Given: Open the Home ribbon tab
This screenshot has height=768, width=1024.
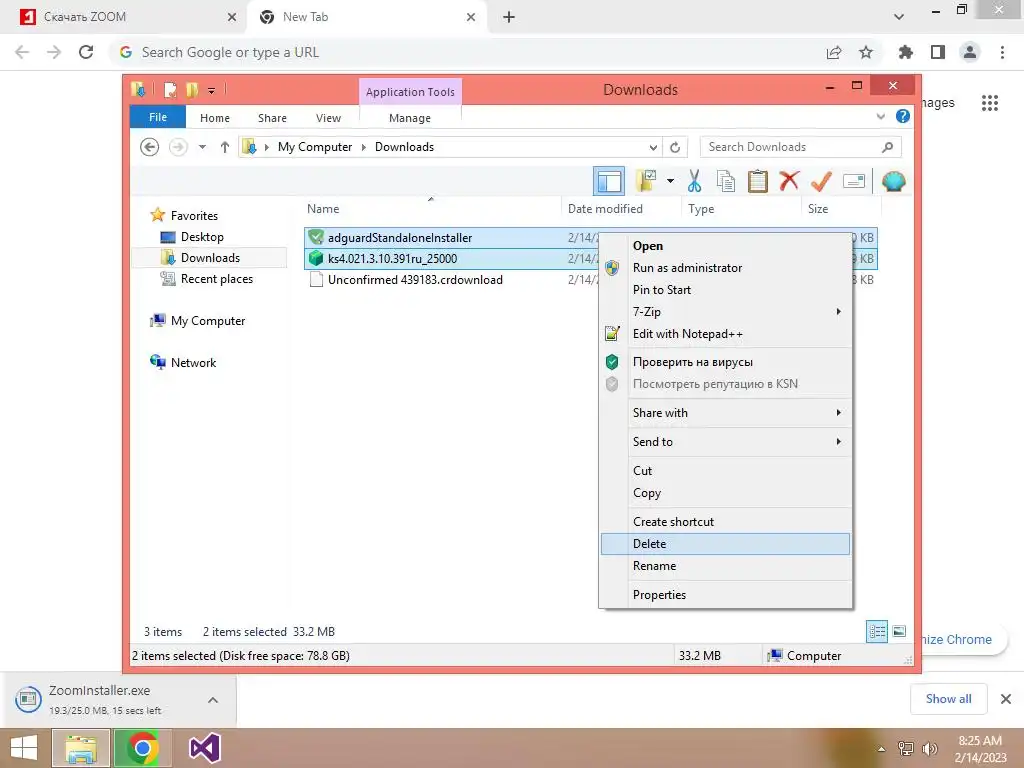Looking at the screenshot, I should [215, 118].
